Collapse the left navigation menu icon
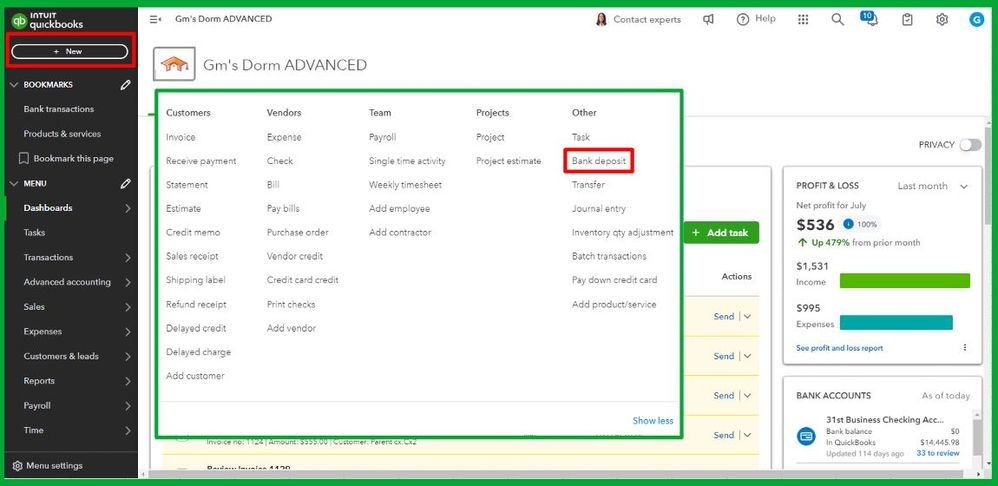Viewport: 998px width, 486px height. point(155,19)
